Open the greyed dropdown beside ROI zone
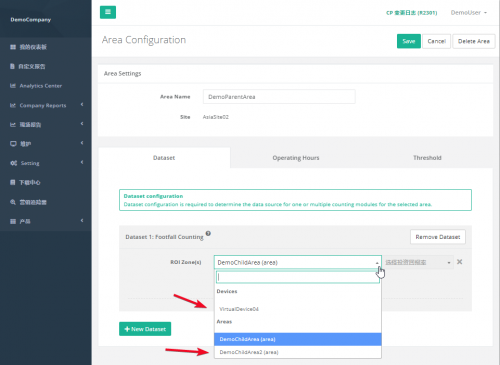 [x=418, y=262]
